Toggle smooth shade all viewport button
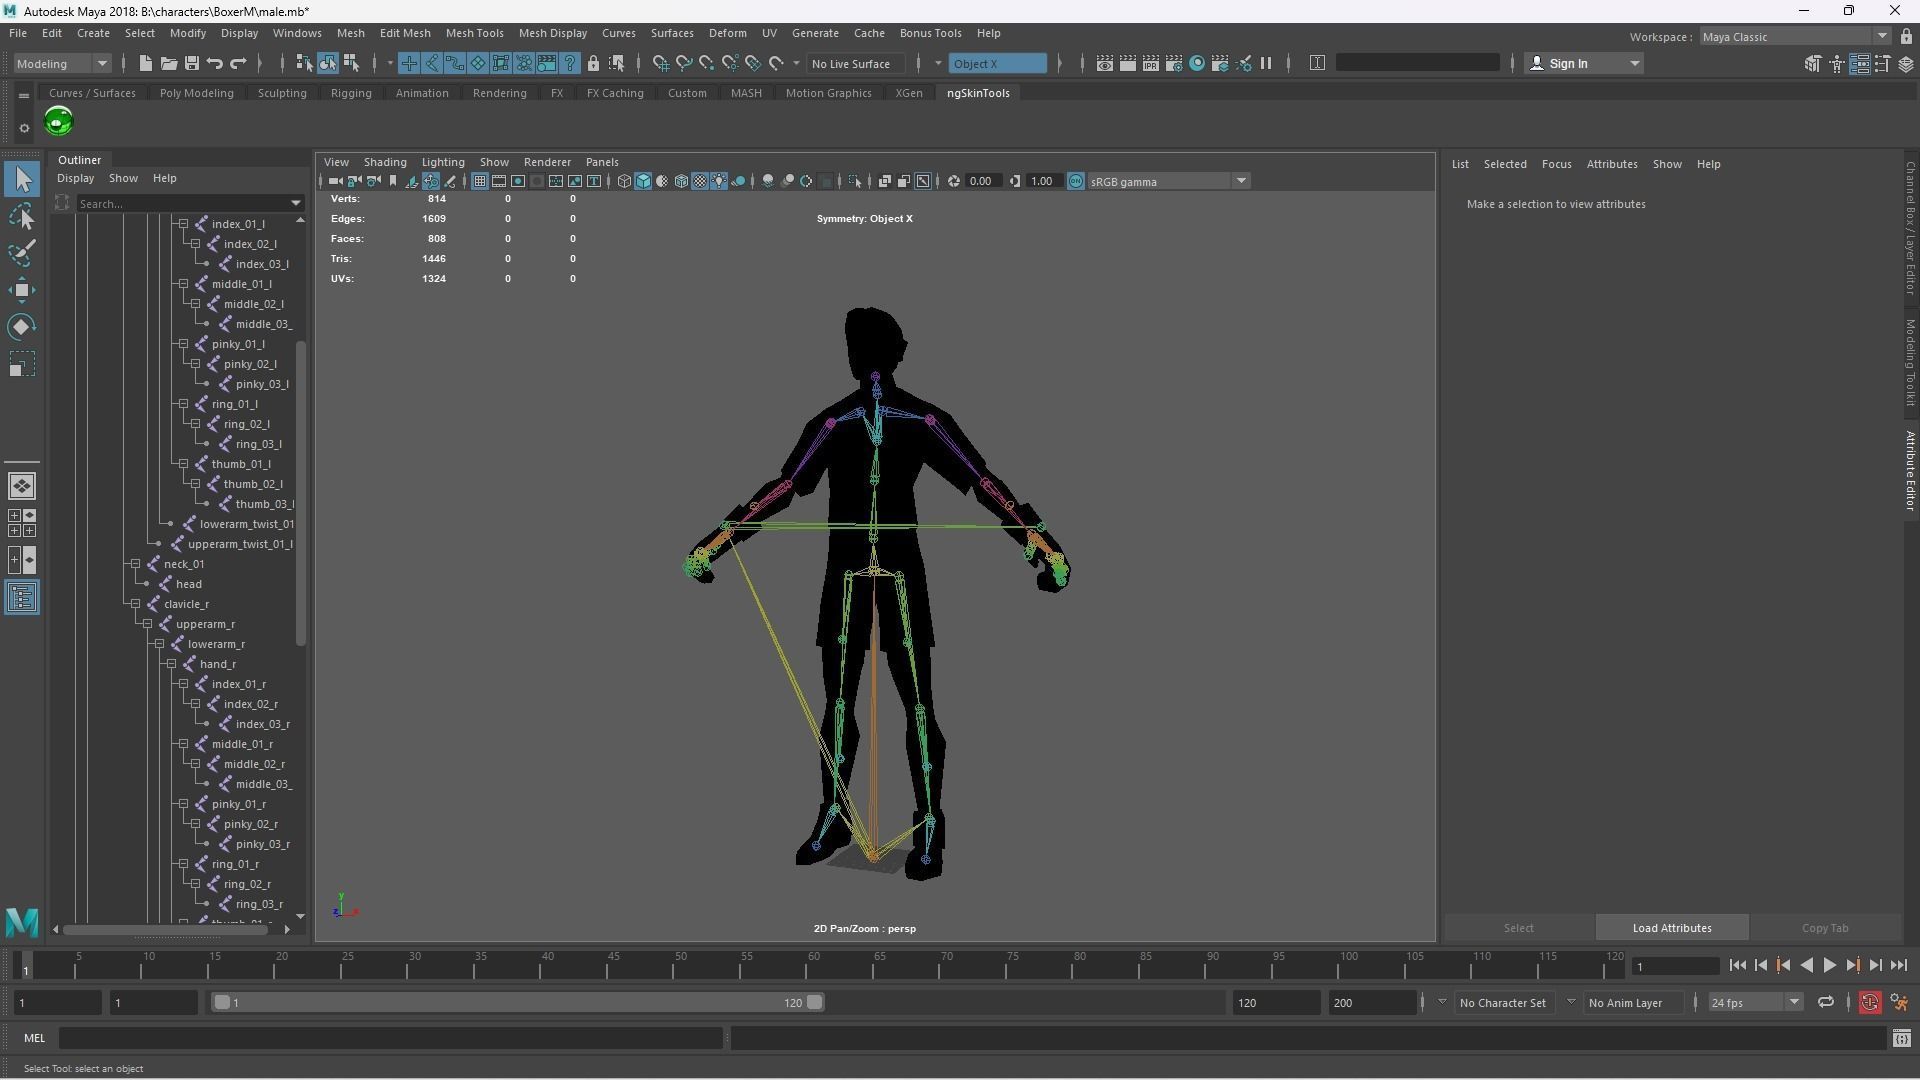 pyautogui.click(x=643, y=182)
